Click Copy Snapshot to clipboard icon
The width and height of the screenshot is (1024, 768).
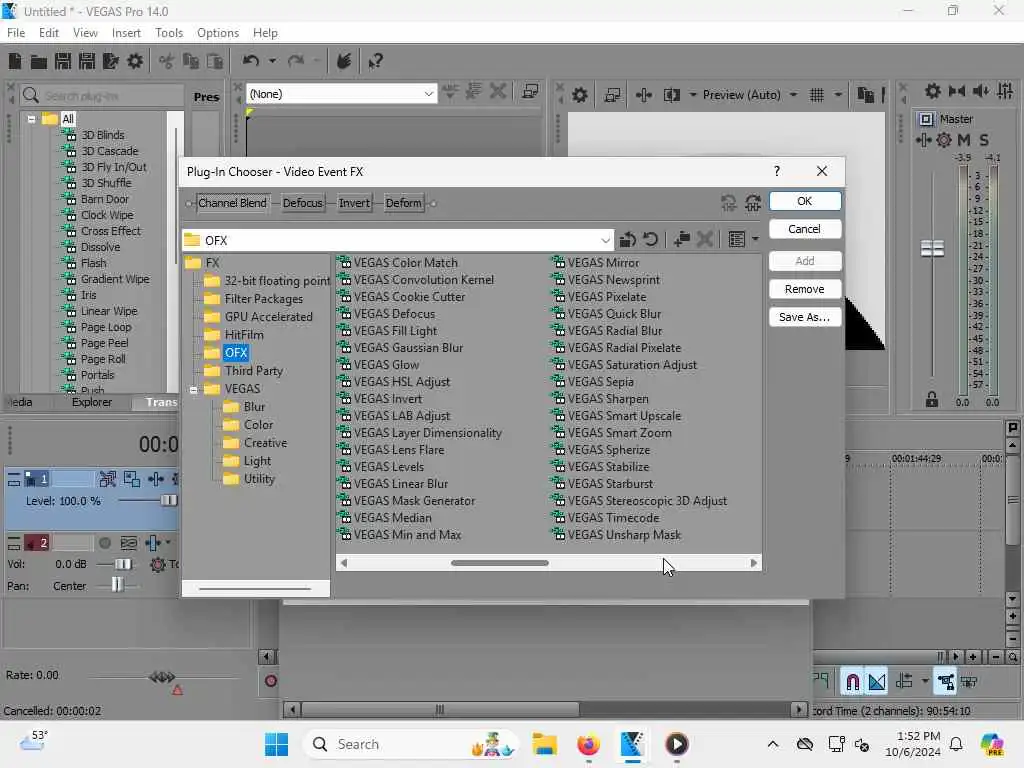865,95
